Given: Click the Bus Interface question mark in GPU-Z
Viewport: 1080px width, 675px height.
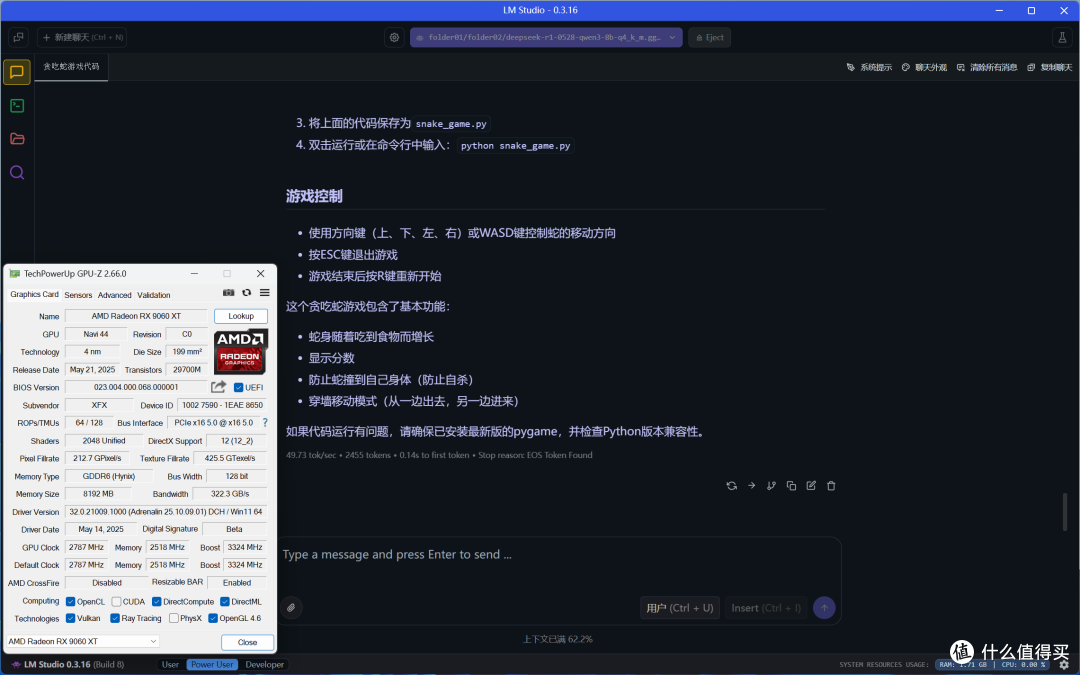Looking at the screenshot, I should click(265, 422).
